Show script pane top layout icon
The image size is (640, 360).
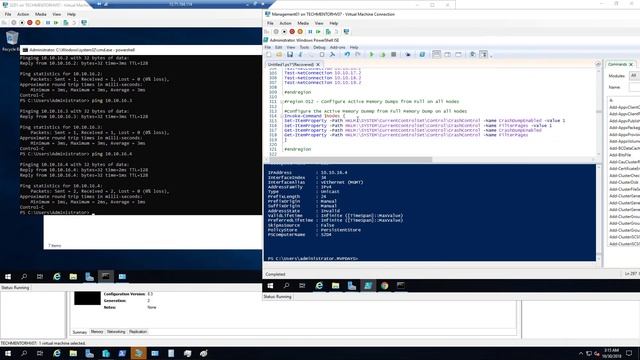coord(436,54)
